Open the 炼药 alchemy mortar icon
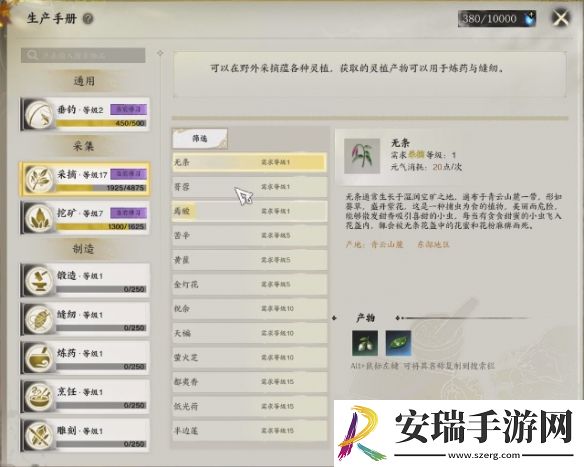This screenshot has height=467, width=584. (39, 358)
